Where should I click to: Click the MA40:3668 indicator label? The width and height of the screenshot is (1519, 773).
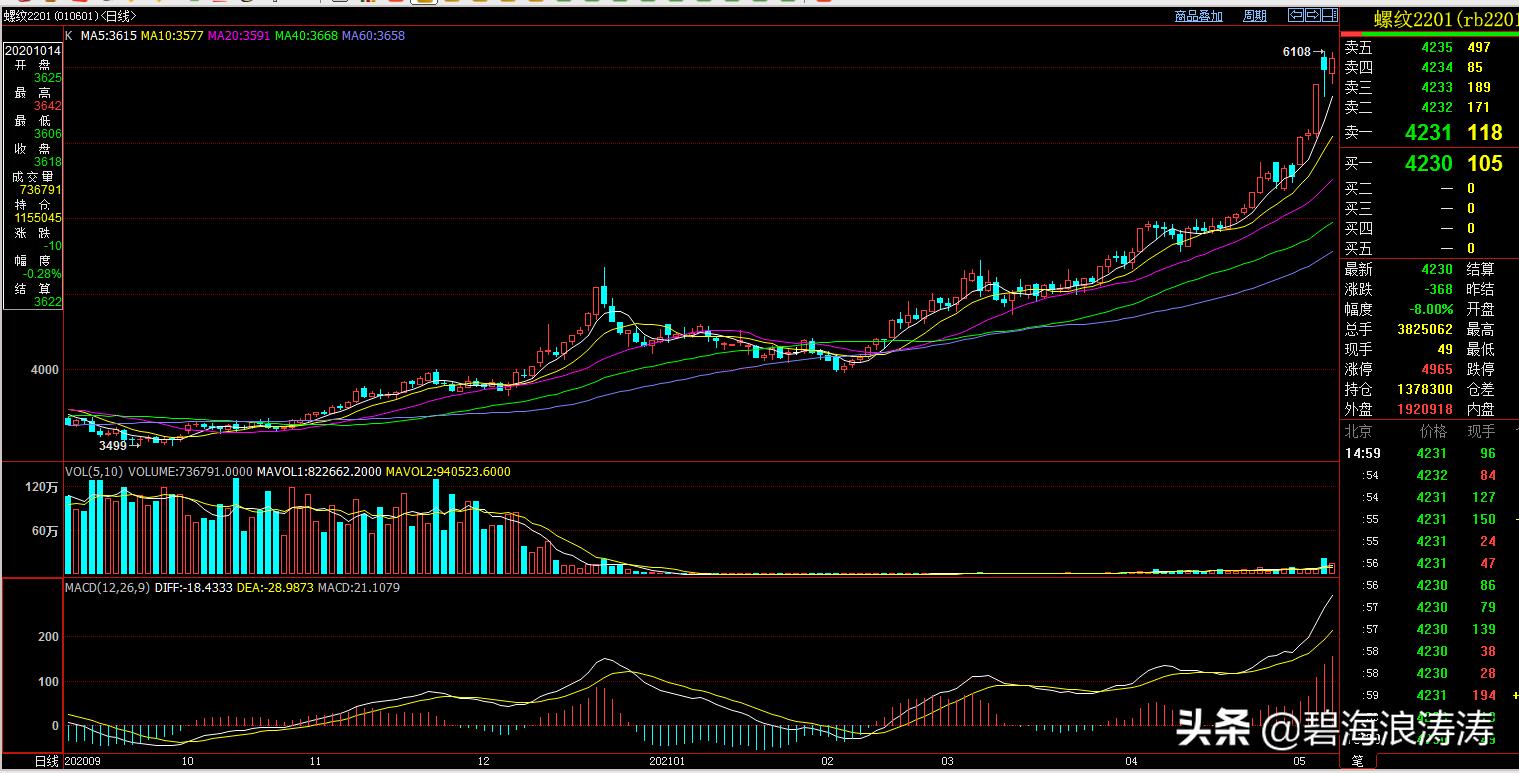(306, 36)
